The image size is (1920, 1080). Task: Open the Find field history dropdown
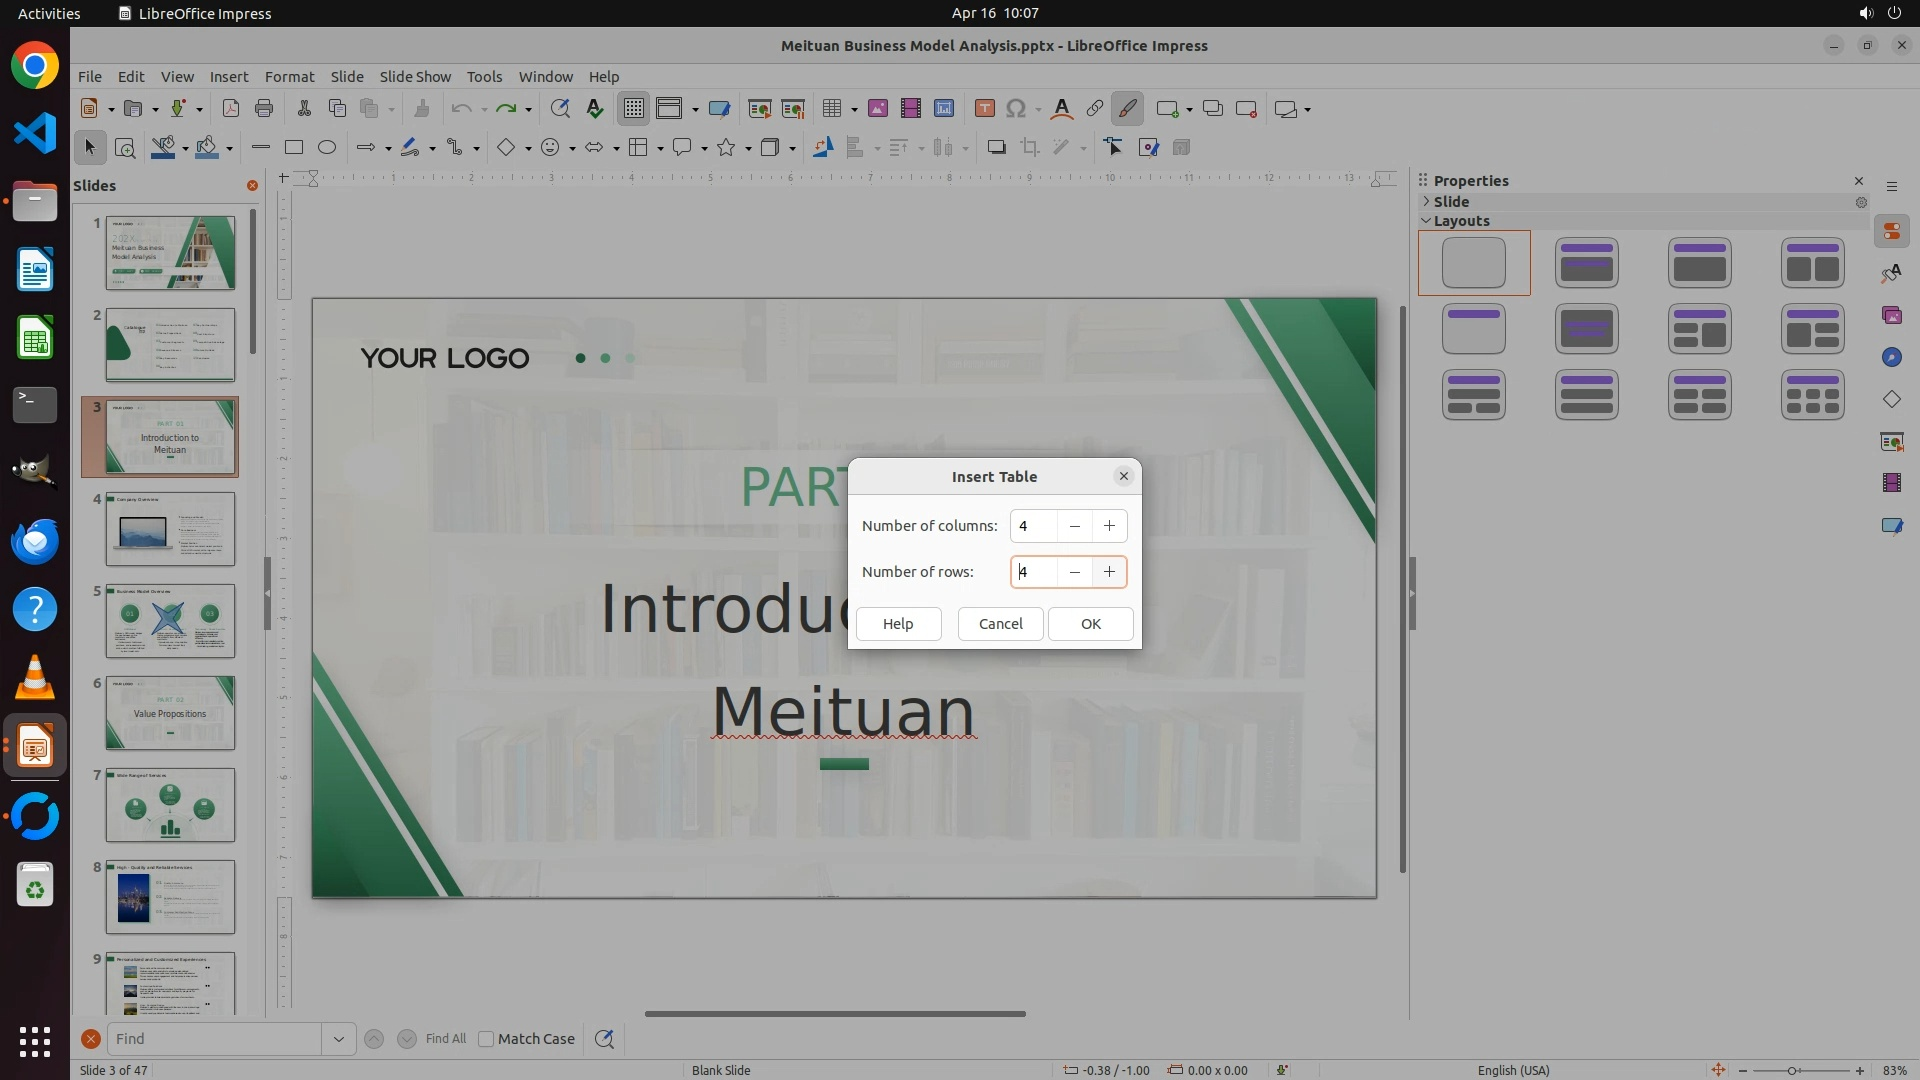click(x=338, y=1039)
